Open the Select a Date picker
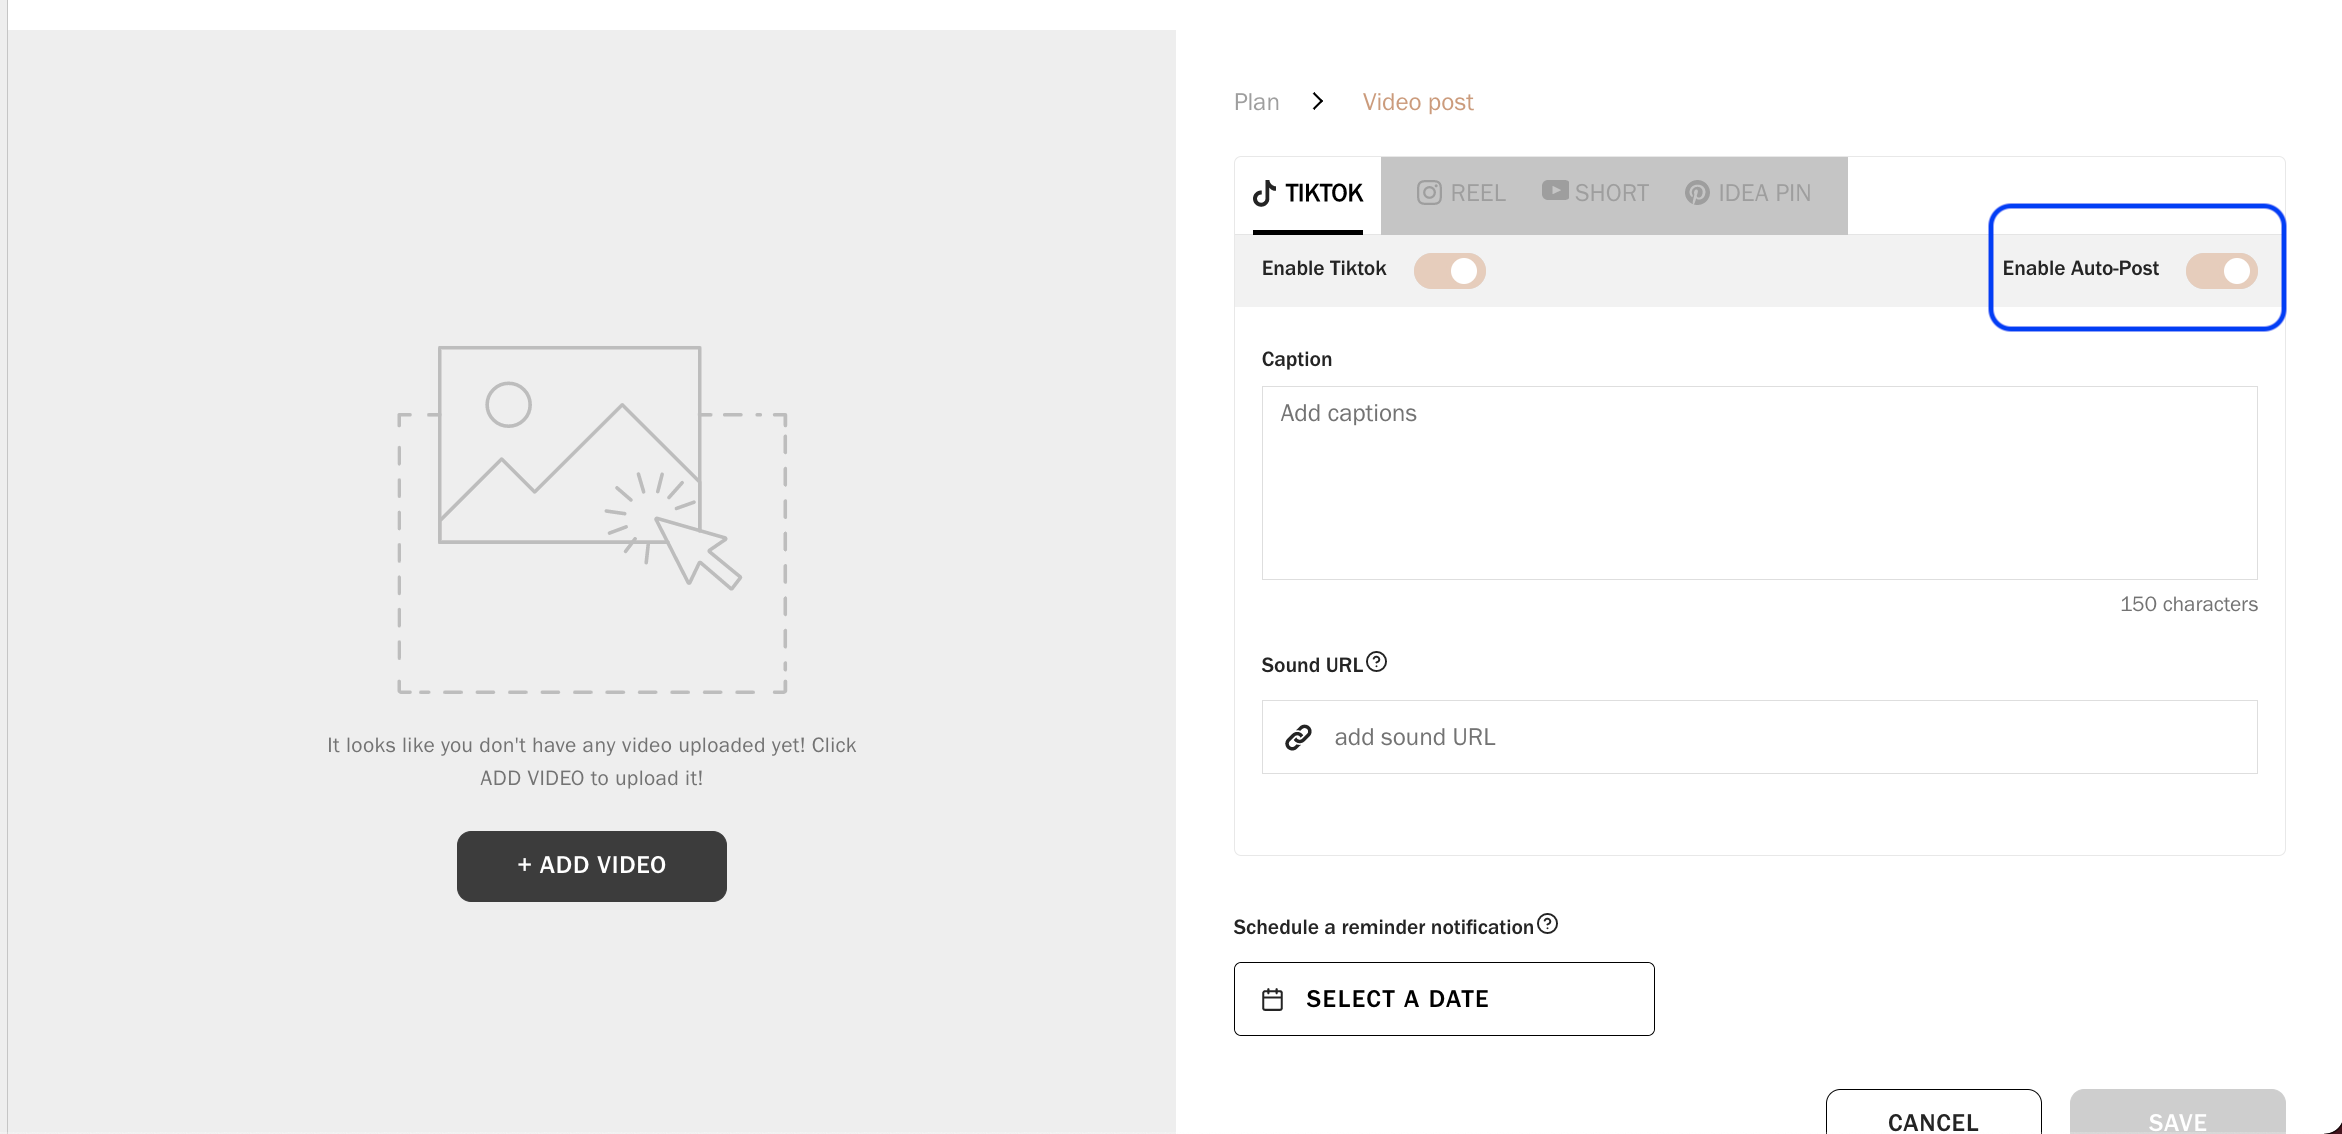The width and height of the screenshot is (2342, 1134). (1443, 999)
